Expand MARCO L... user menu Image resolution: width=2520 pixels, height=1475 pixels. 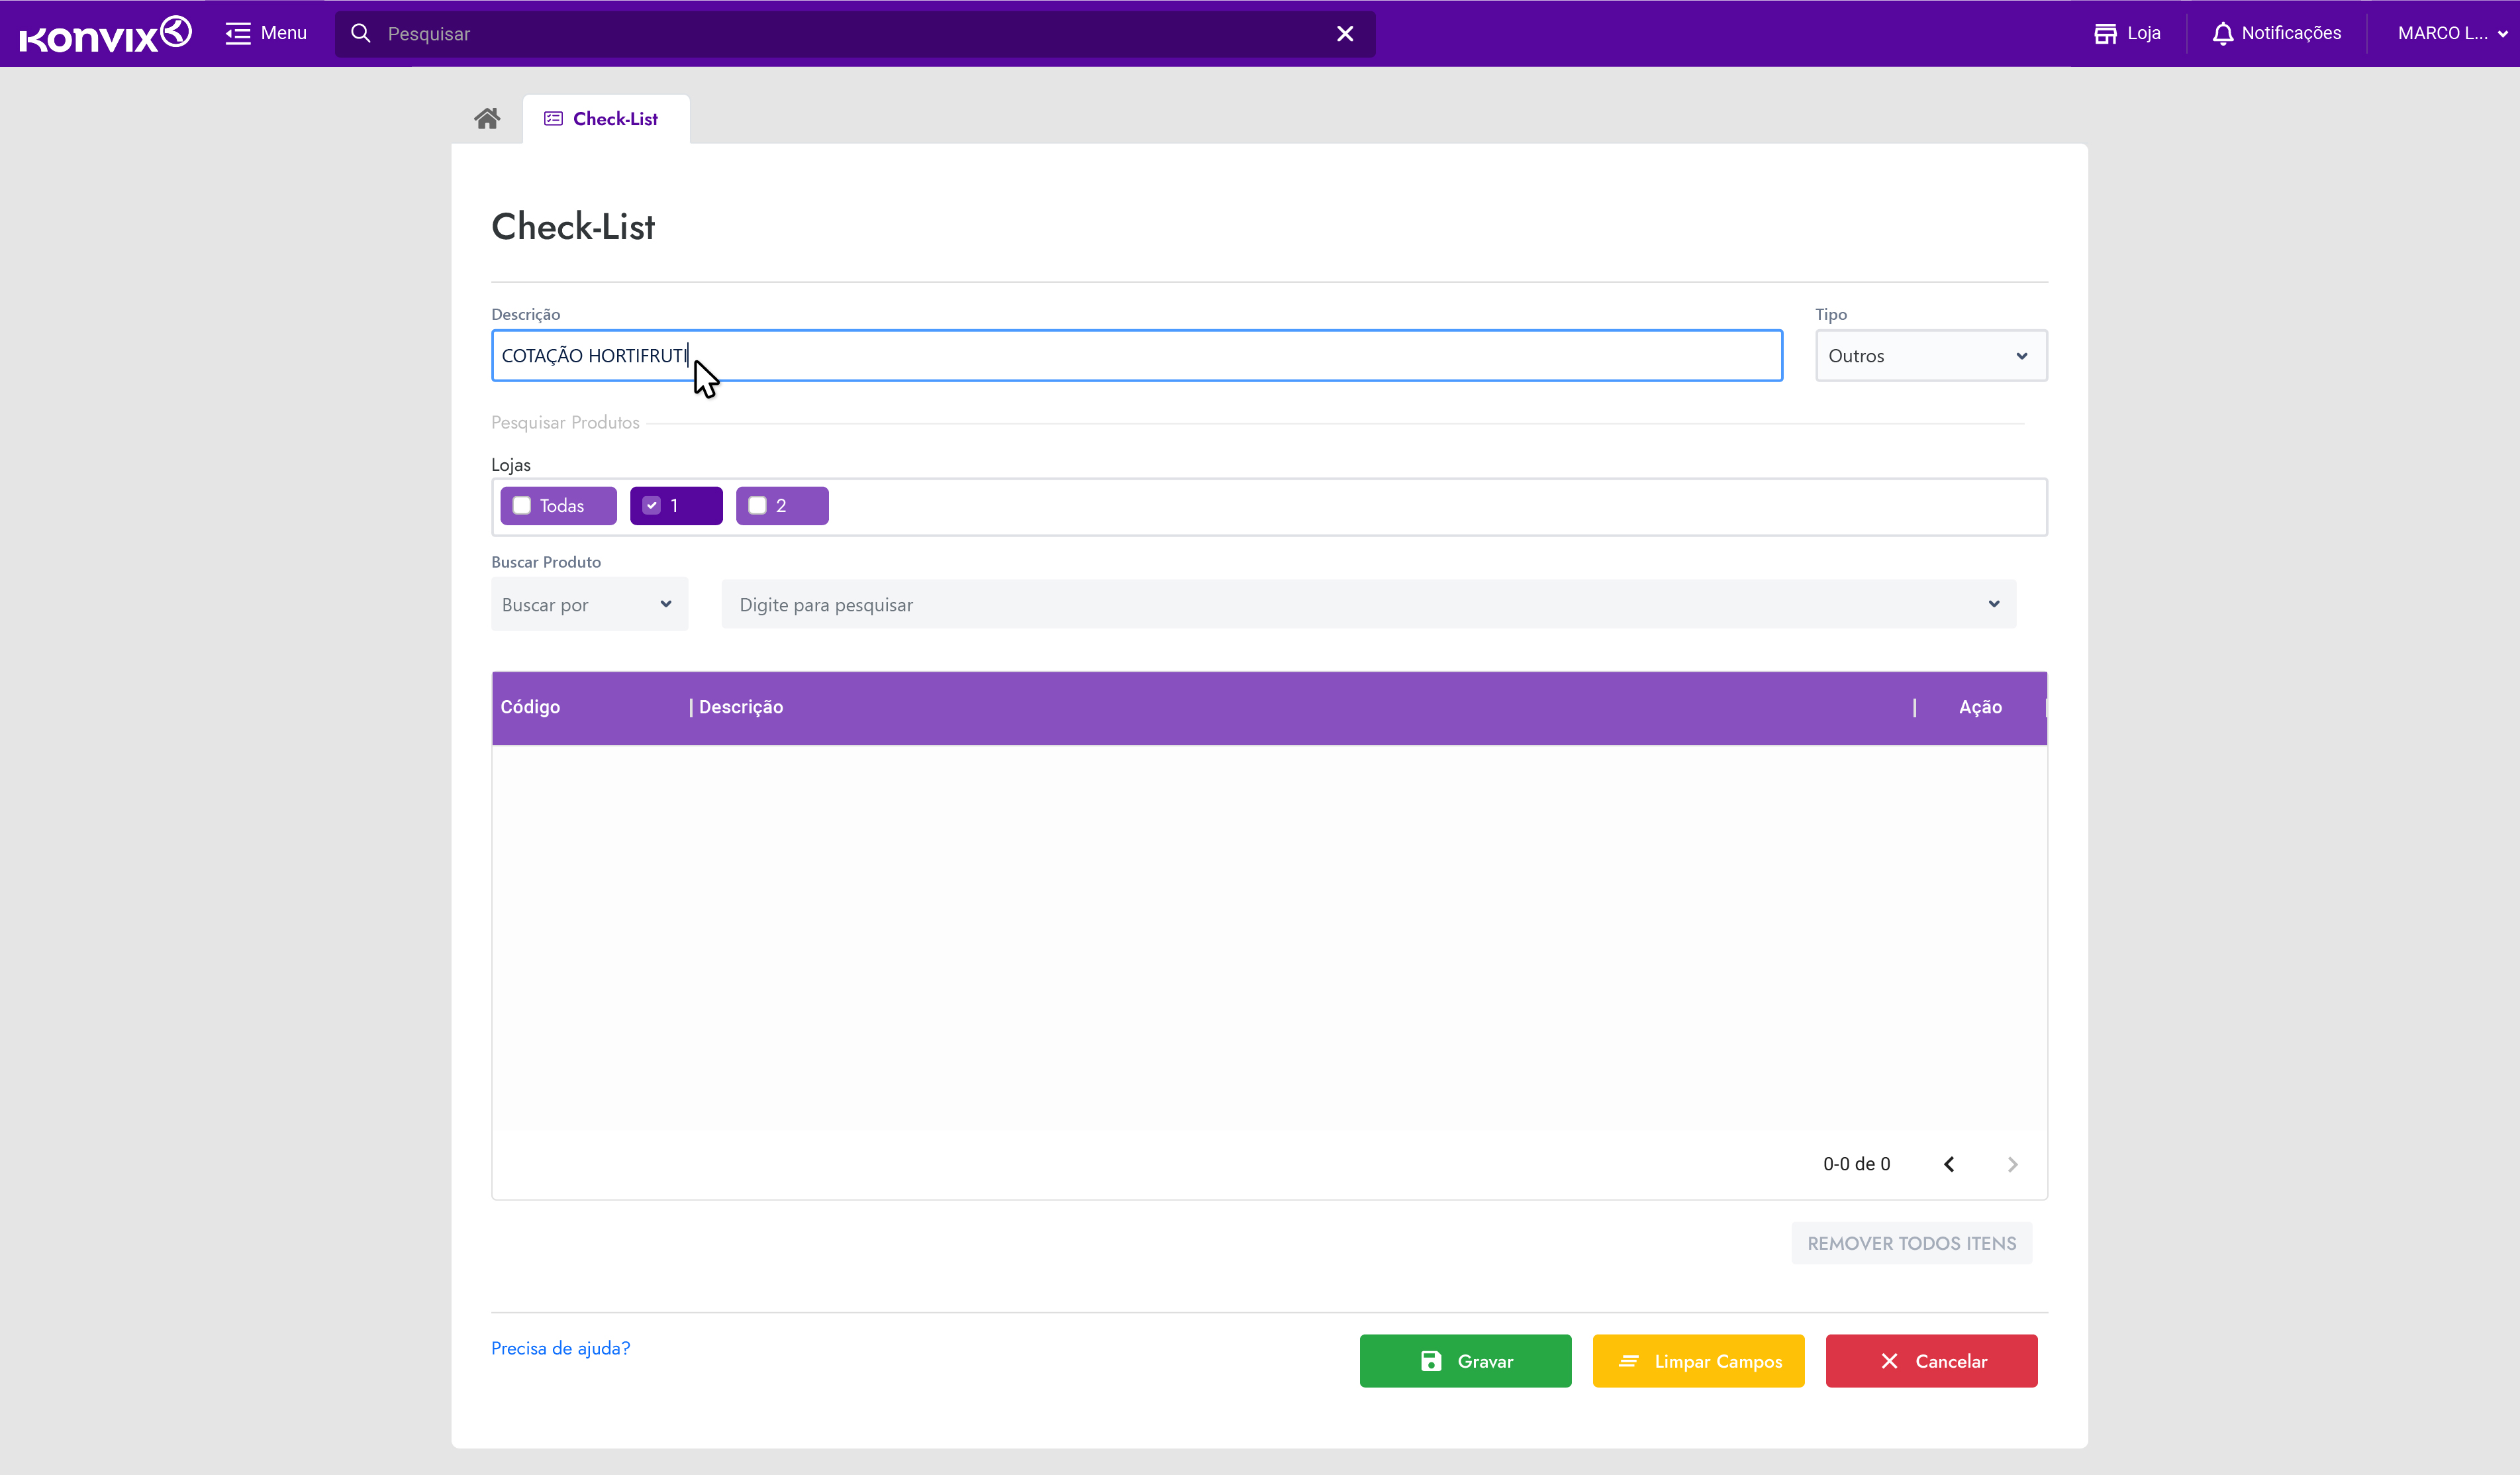2451,33
